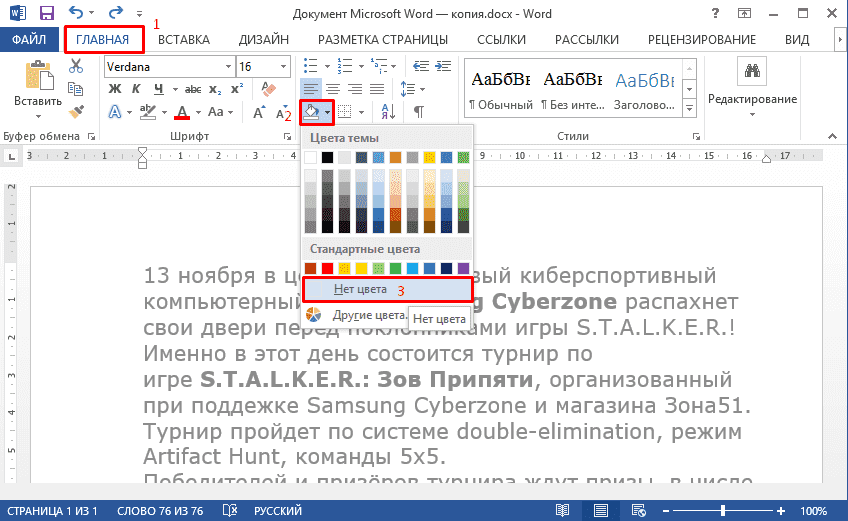Save the document with the floppy icon
848x521 pixels.
[47, 13]
